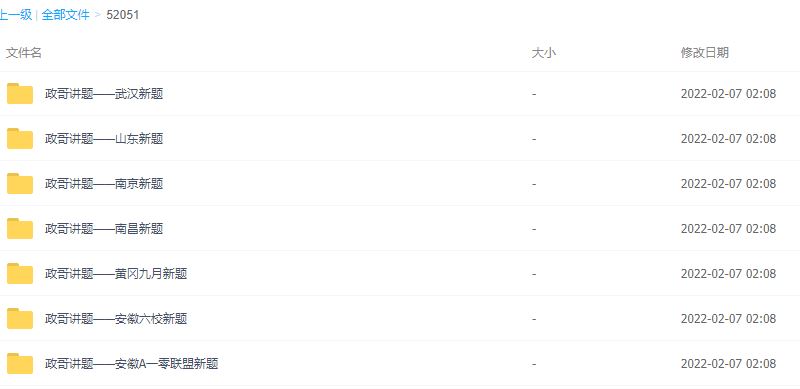Sort by 修改日期 column header
800x389 pixels.
[705, 53]
